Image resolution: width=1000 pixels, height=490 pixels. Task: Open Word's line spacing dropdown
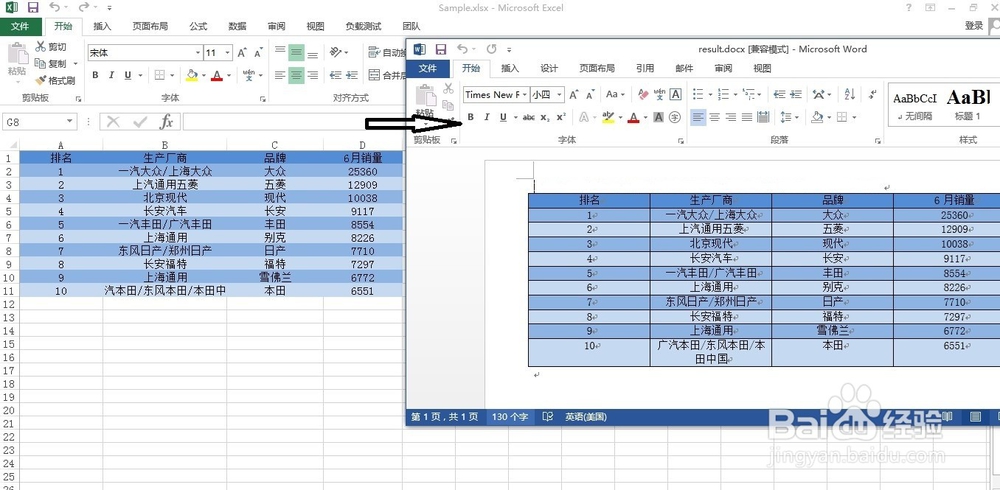pos(789,117)
